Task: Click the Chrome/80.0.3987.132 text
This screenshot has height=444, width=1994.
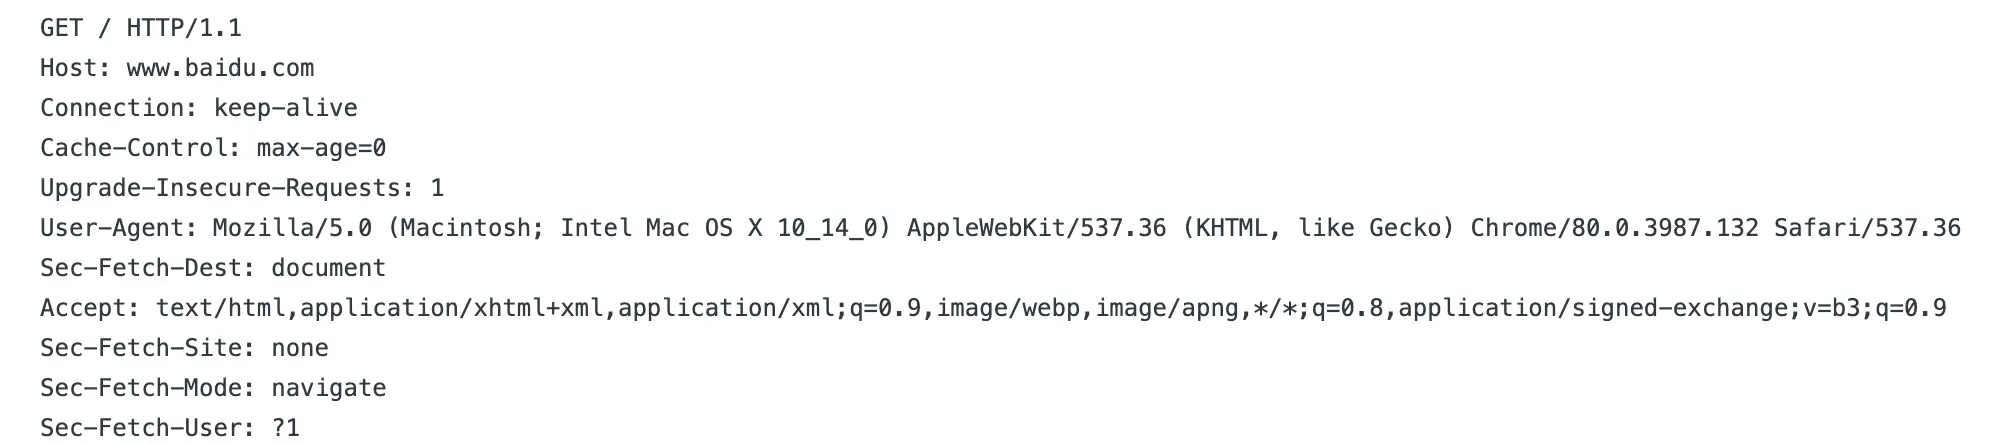Action: (1614, 228)
